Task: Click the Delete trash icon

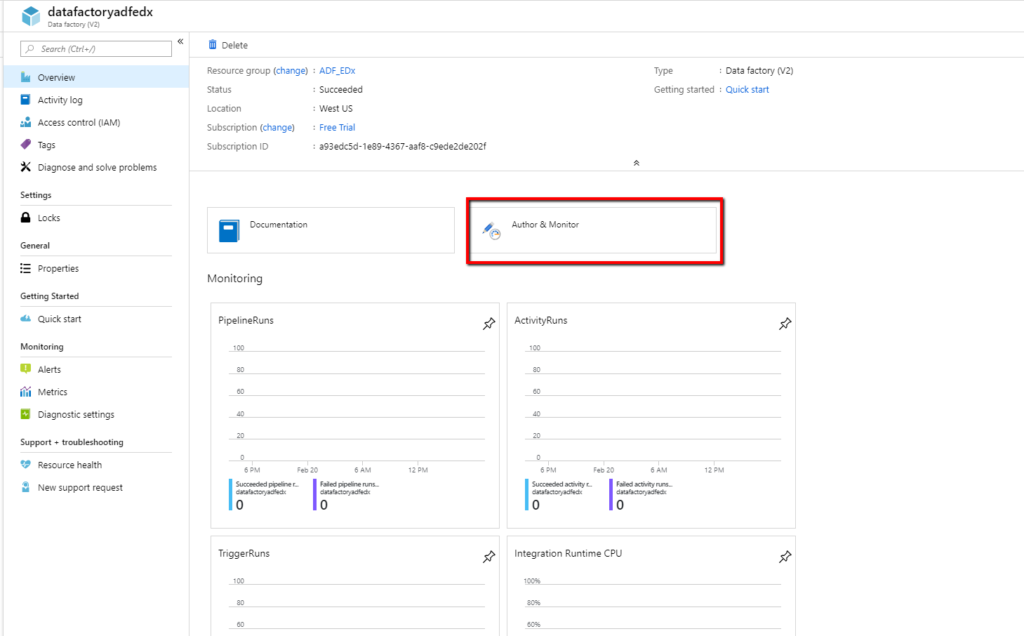Action: pos(212,45)
